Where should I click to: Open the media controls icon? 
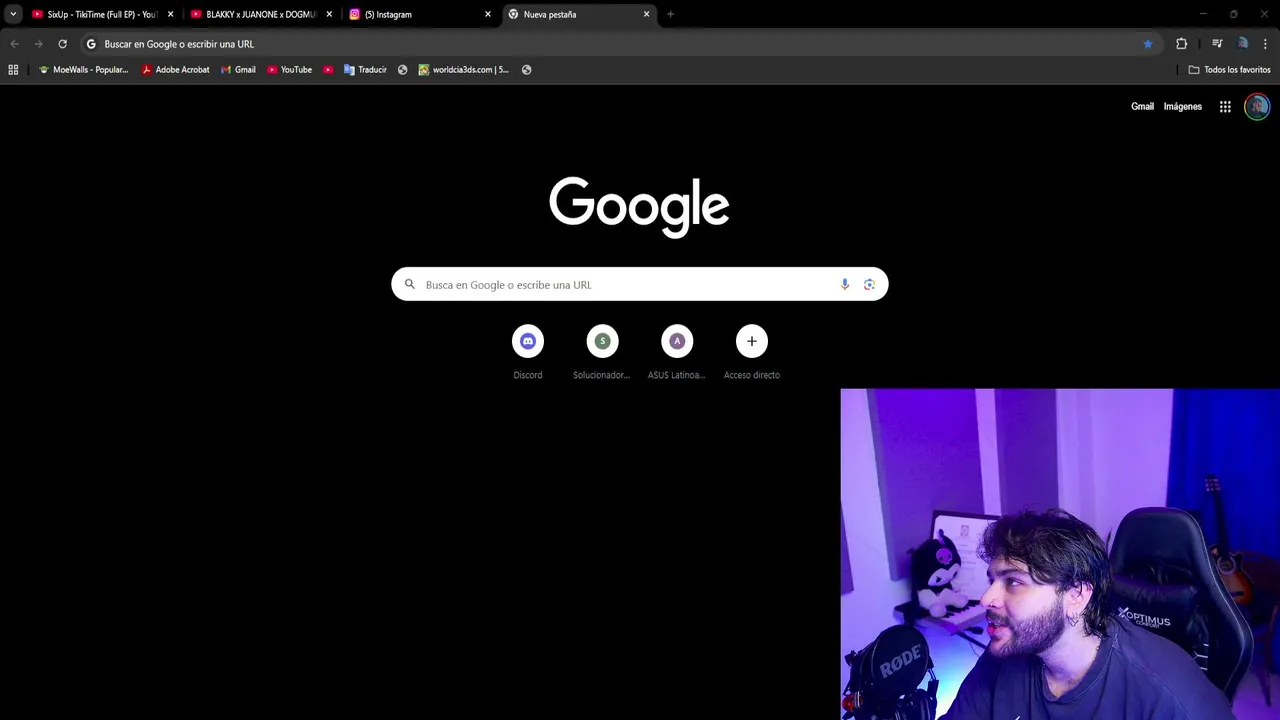click(1217, 44)
